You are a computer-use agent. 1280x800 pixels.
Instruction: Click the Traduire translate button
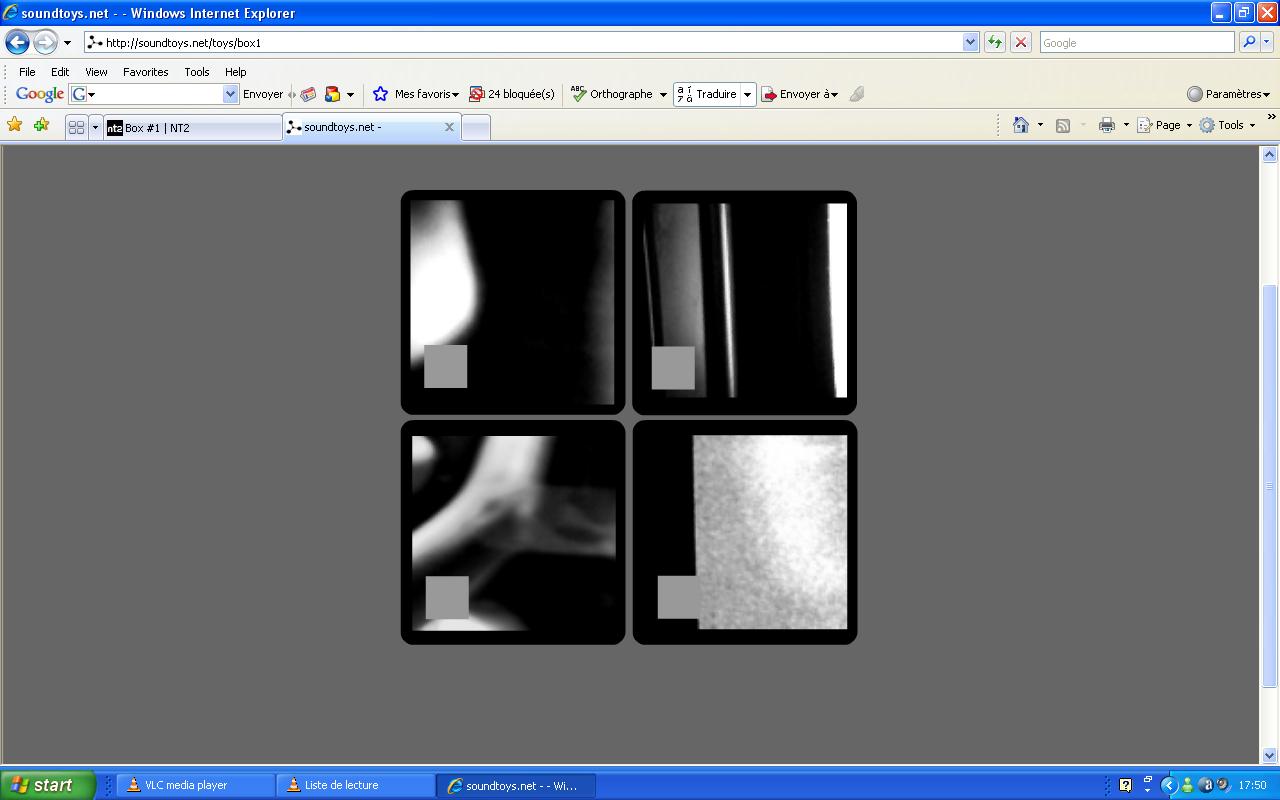707,94
